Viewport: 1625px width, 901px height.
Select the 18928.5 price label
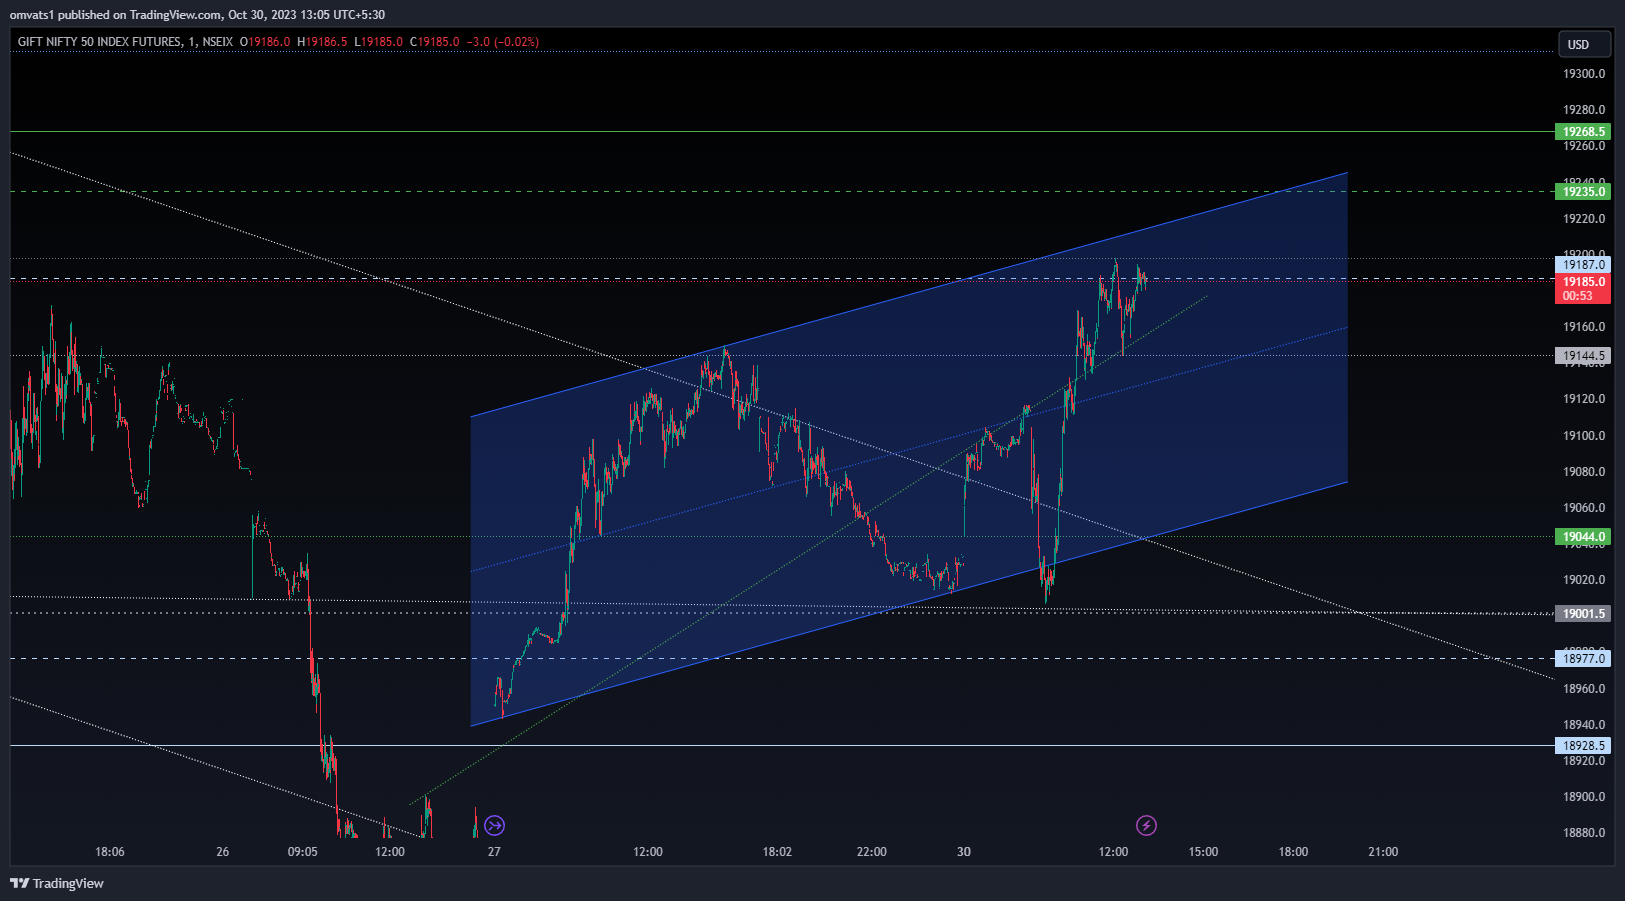tap(1583, 746)
